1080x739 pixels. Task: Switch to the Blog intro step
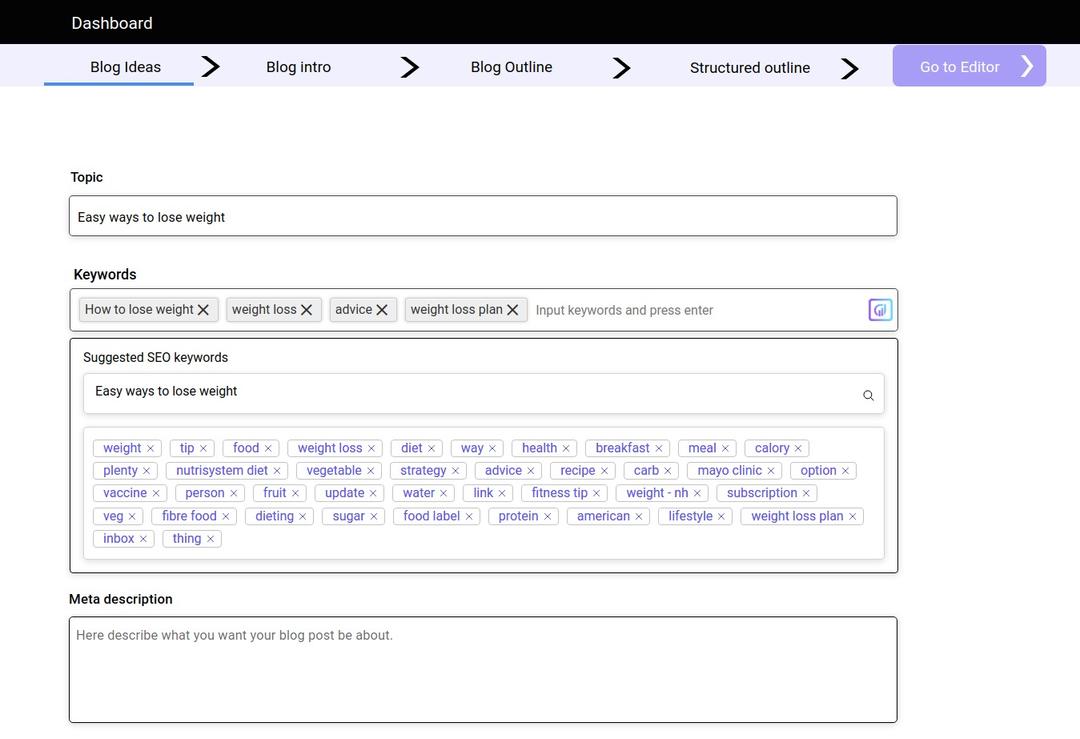click(x=298, y=67)
